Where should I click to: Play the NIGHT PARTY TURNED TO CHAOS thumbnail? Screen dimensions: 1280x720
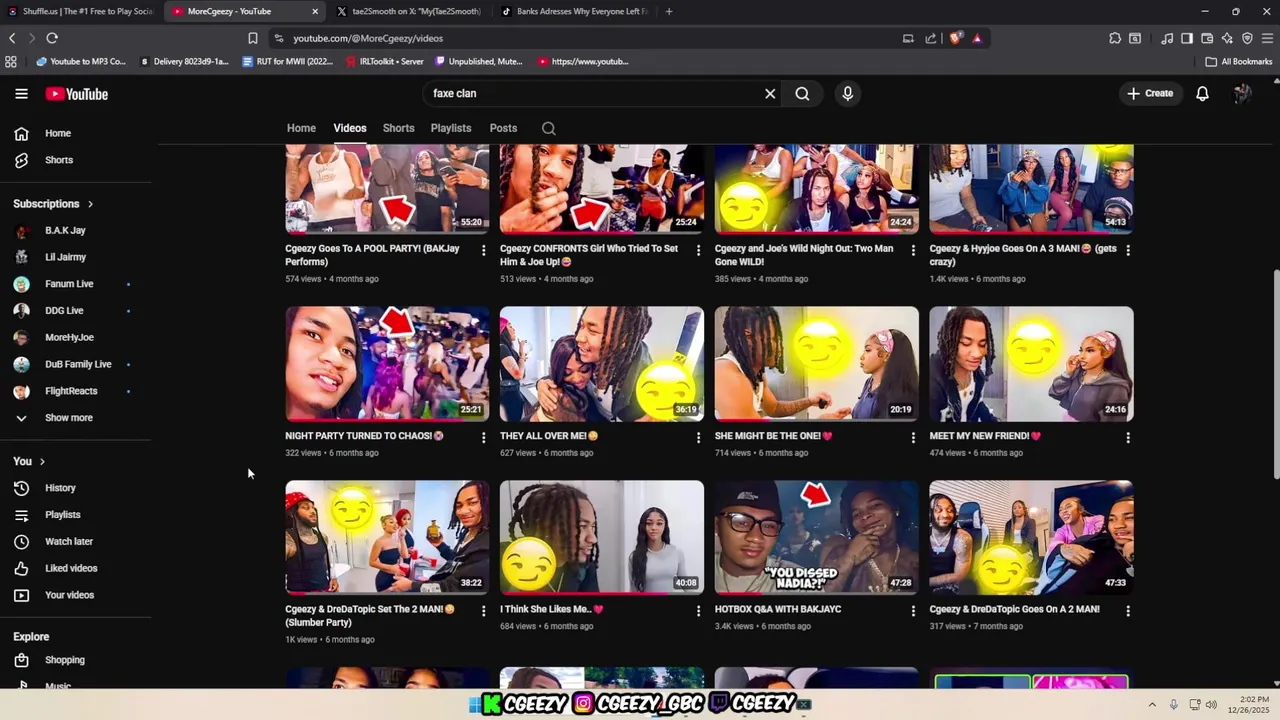tap(387, 364)
